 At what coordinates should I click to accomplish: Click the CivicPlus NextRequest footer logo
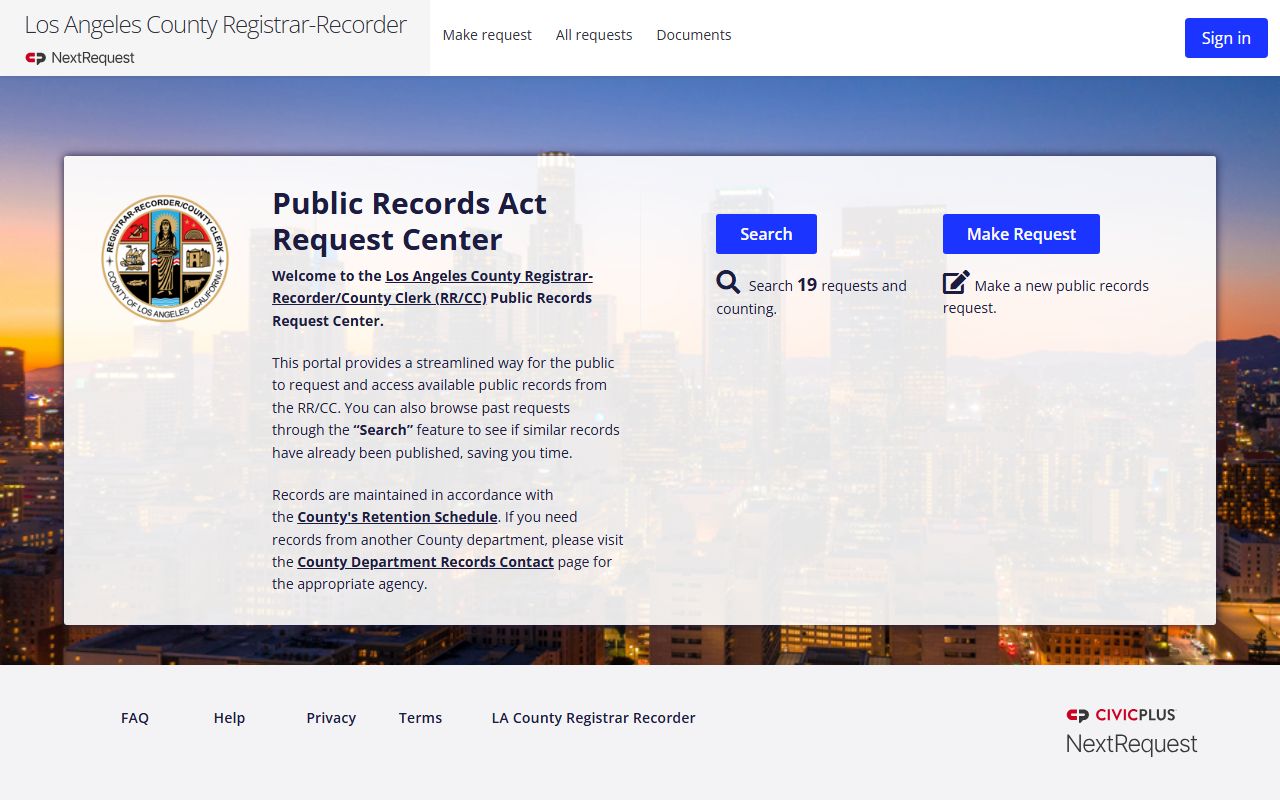[x=1131, y=731]
